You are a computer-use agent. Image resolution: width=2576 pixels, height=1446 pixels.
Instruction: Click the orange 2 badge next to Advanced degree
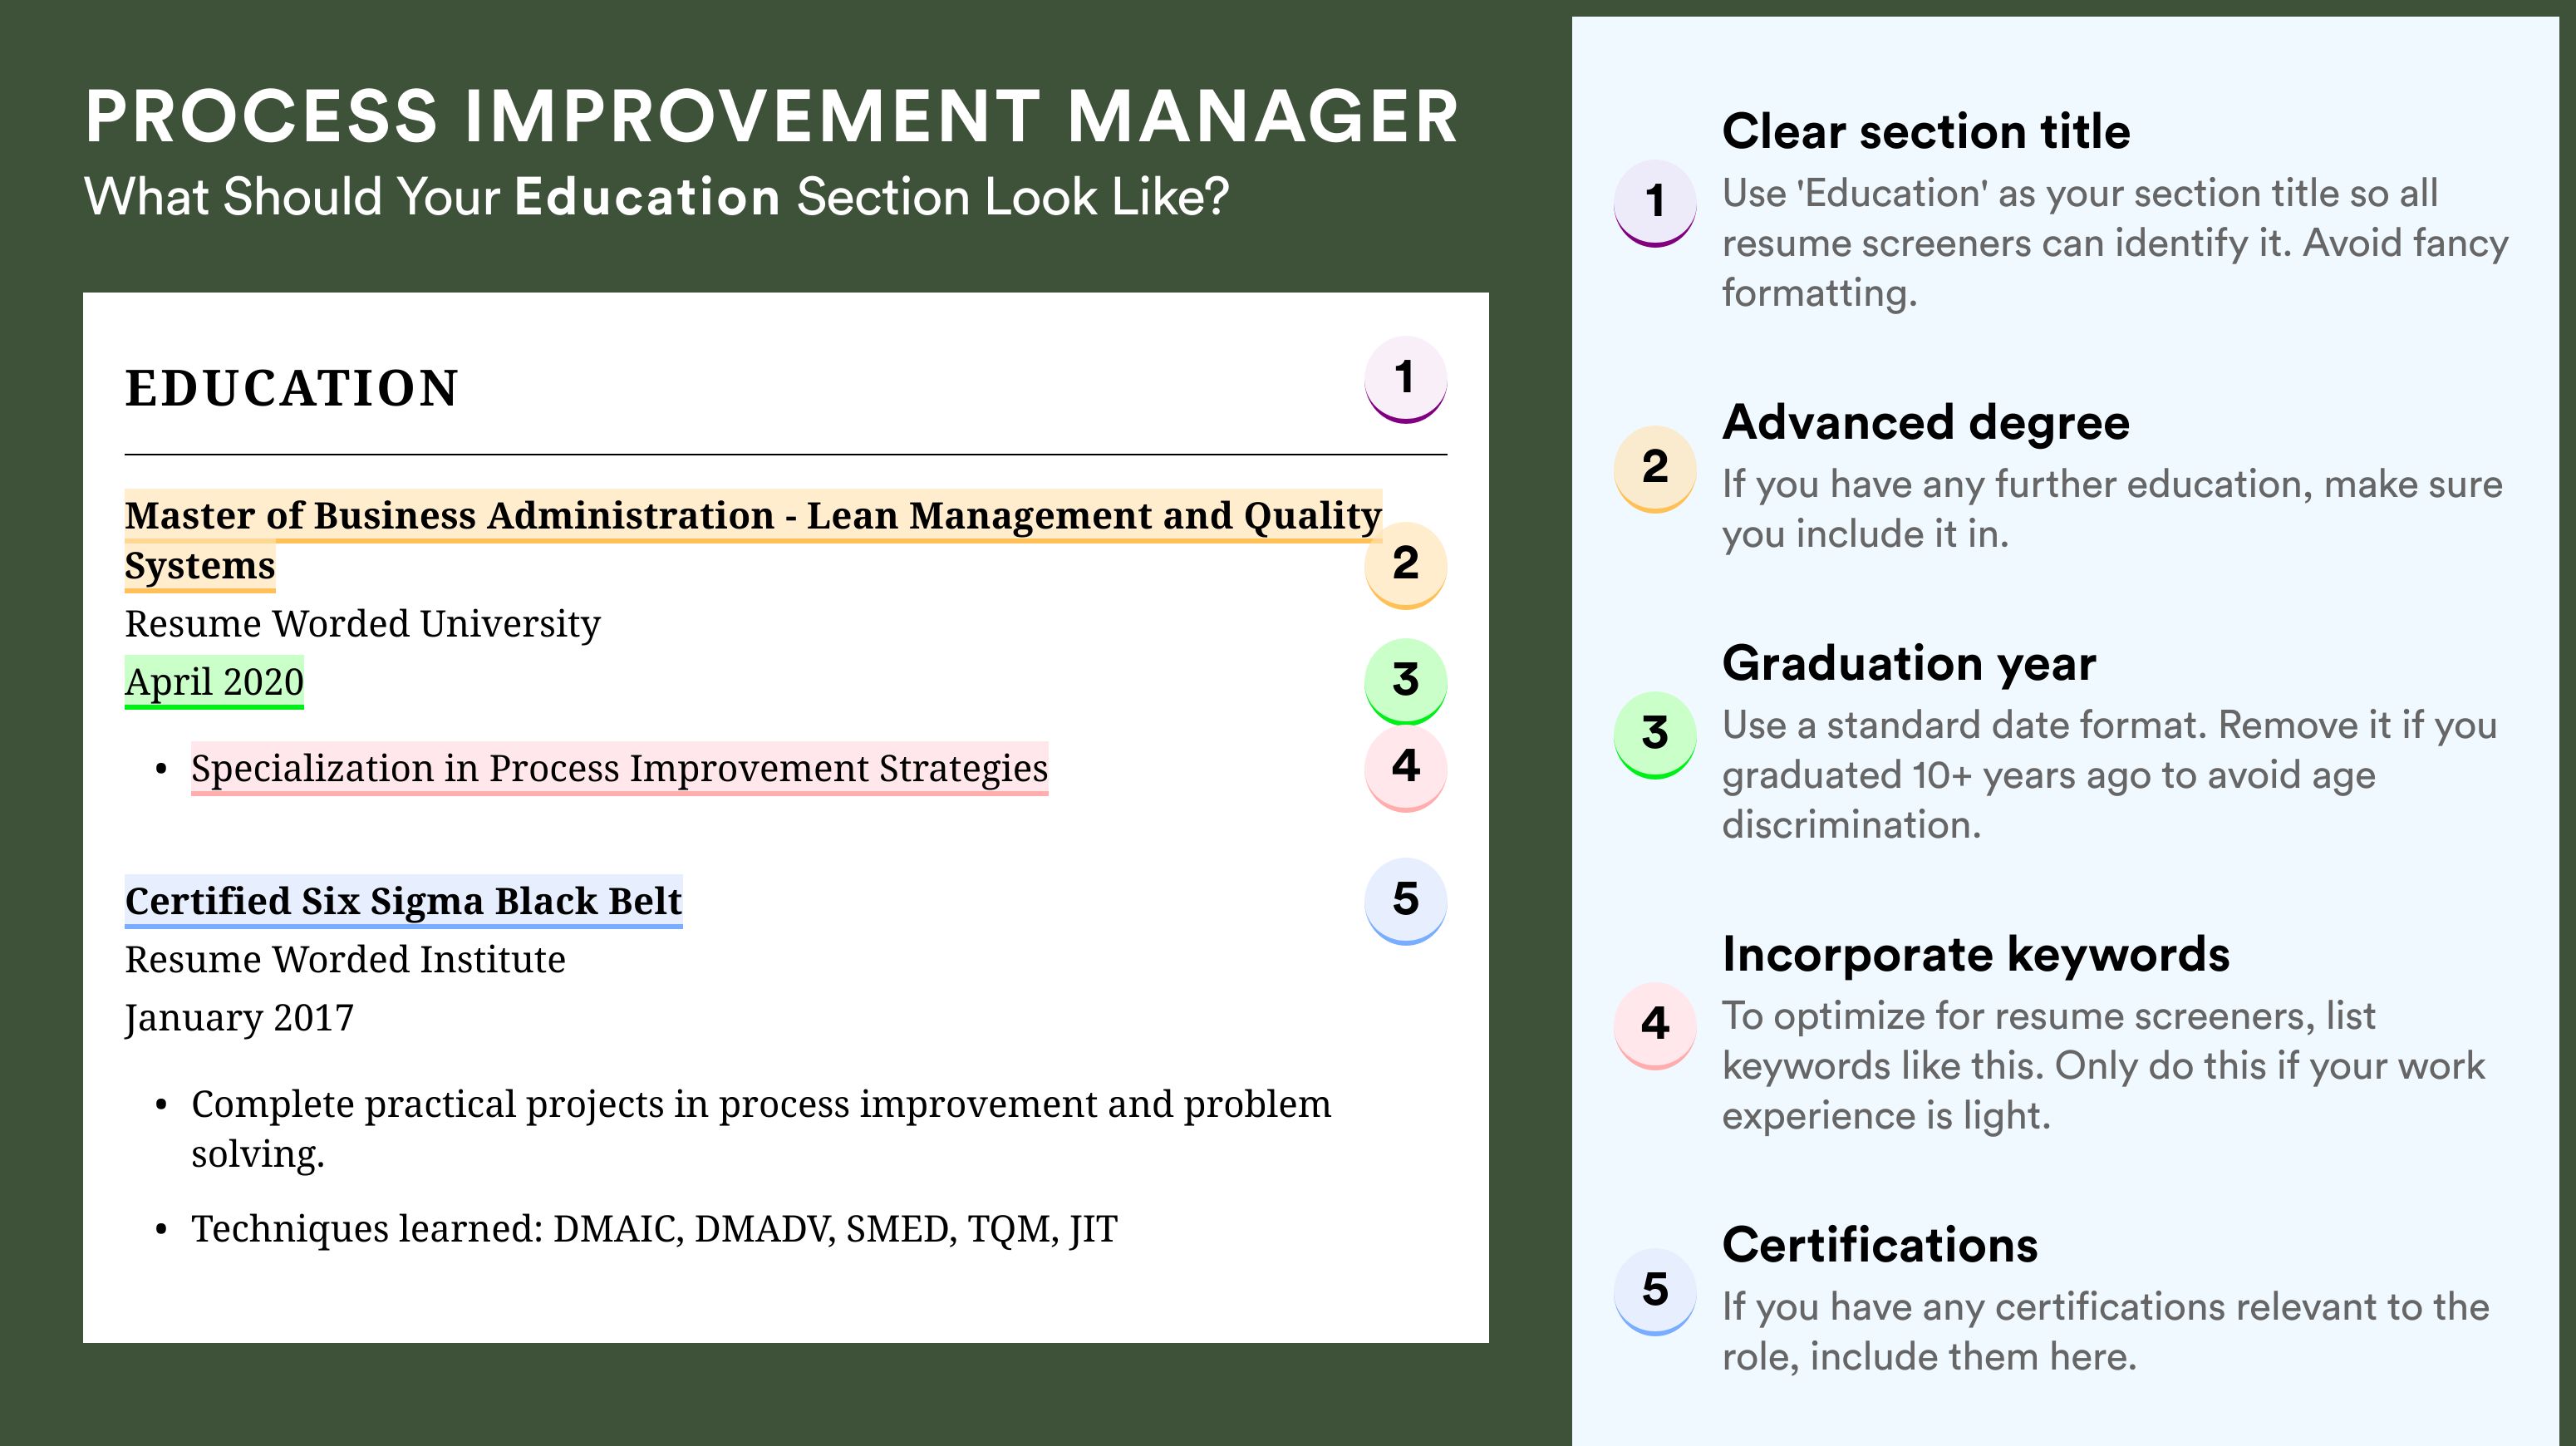click(1655, 468)
